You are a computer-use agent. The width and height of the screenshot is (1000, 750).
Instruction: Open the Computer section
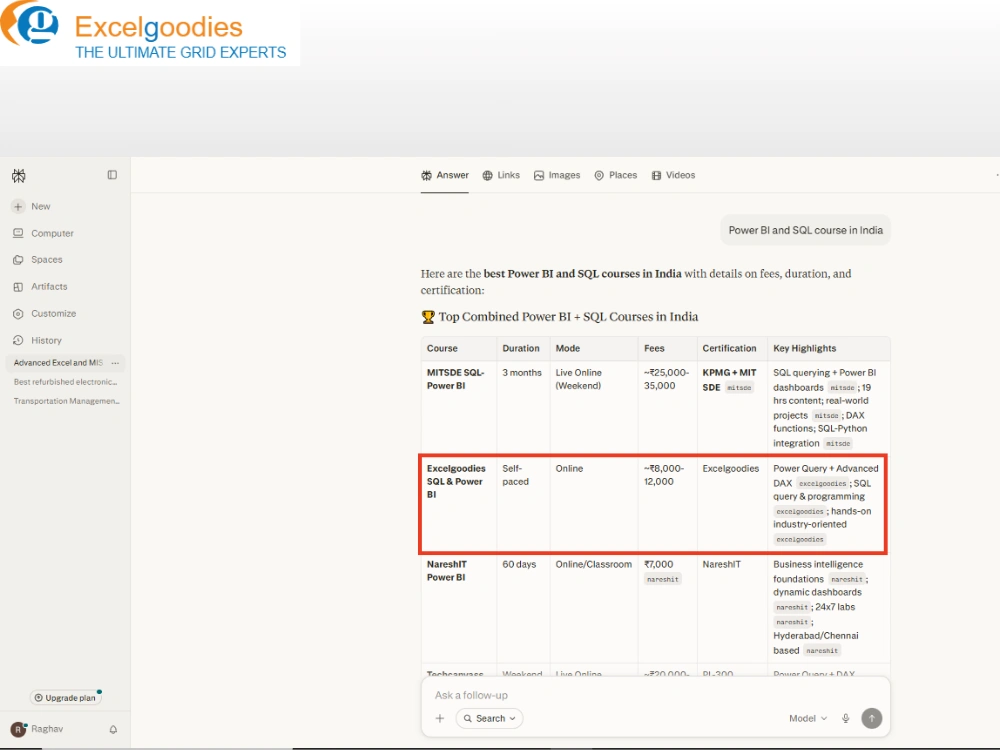[43, 233]
